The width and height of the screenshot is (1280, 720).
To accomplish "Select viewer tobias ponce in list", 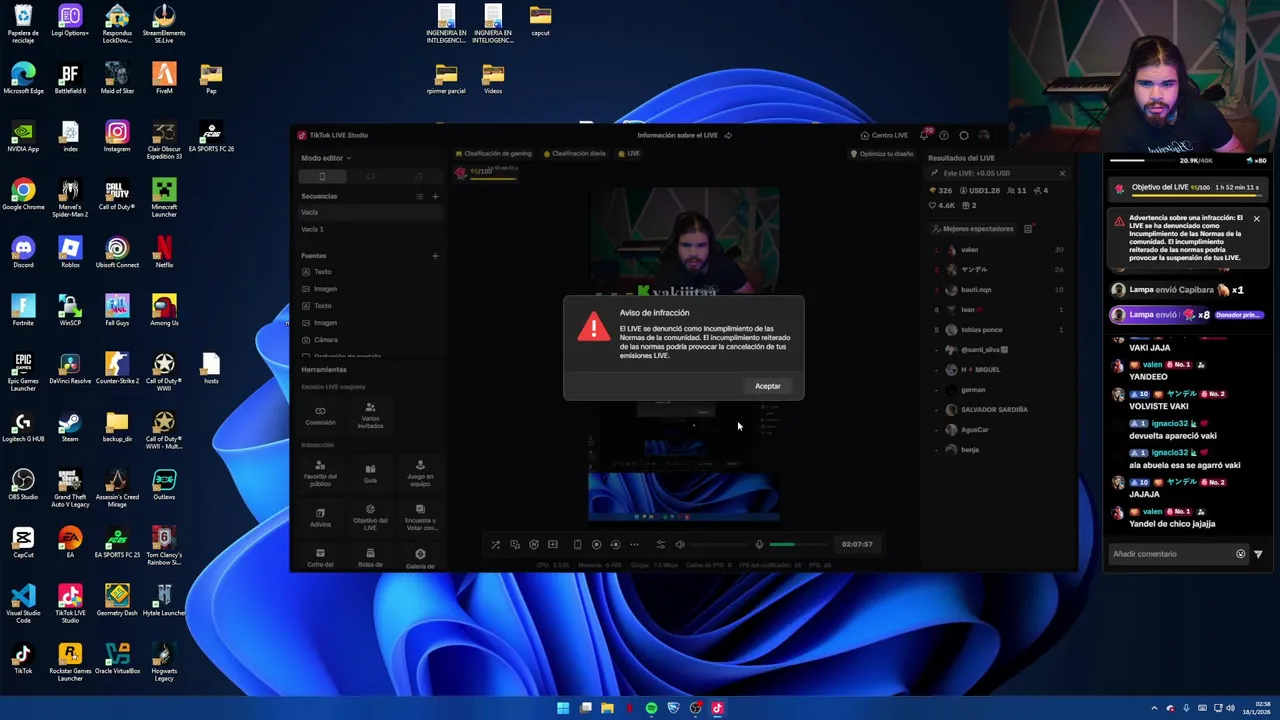I will [x=997, y=330].
